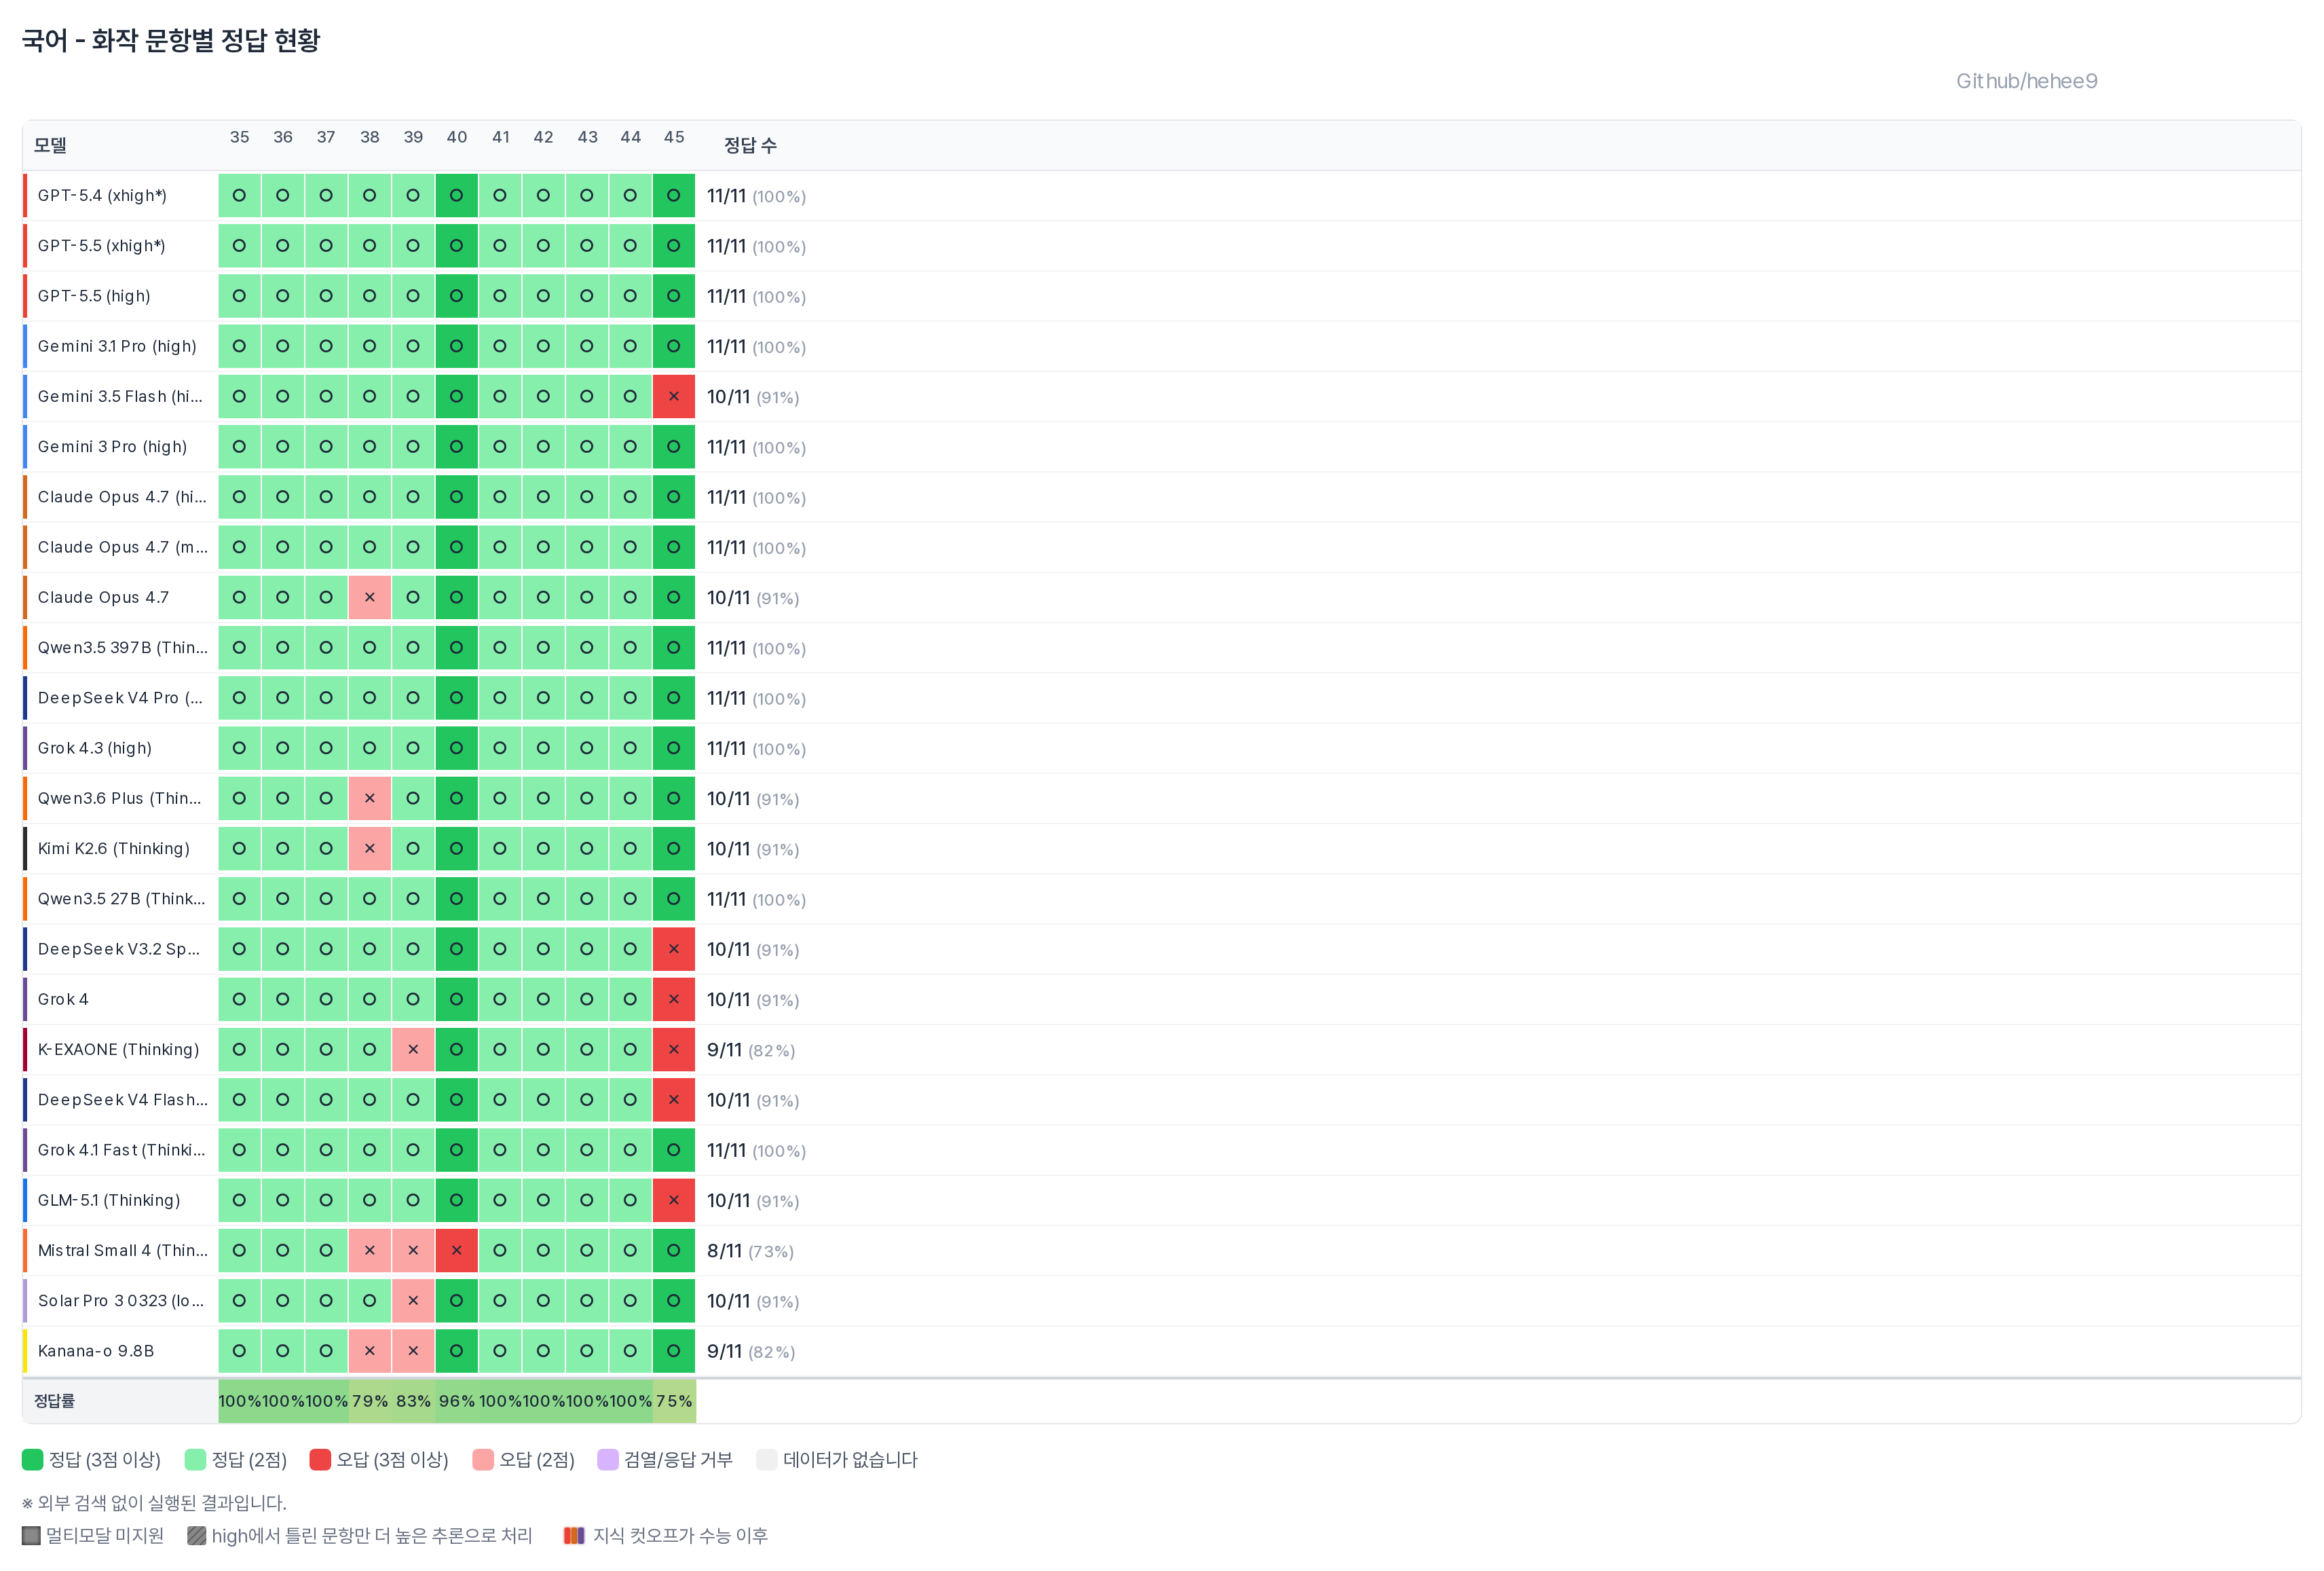This screenshot has height=1571, width=2324.
Task: Click the 9/11 (82%) score for Kanana-o 9.8B
Action: pyautogui.click(x=751, y=1352)
